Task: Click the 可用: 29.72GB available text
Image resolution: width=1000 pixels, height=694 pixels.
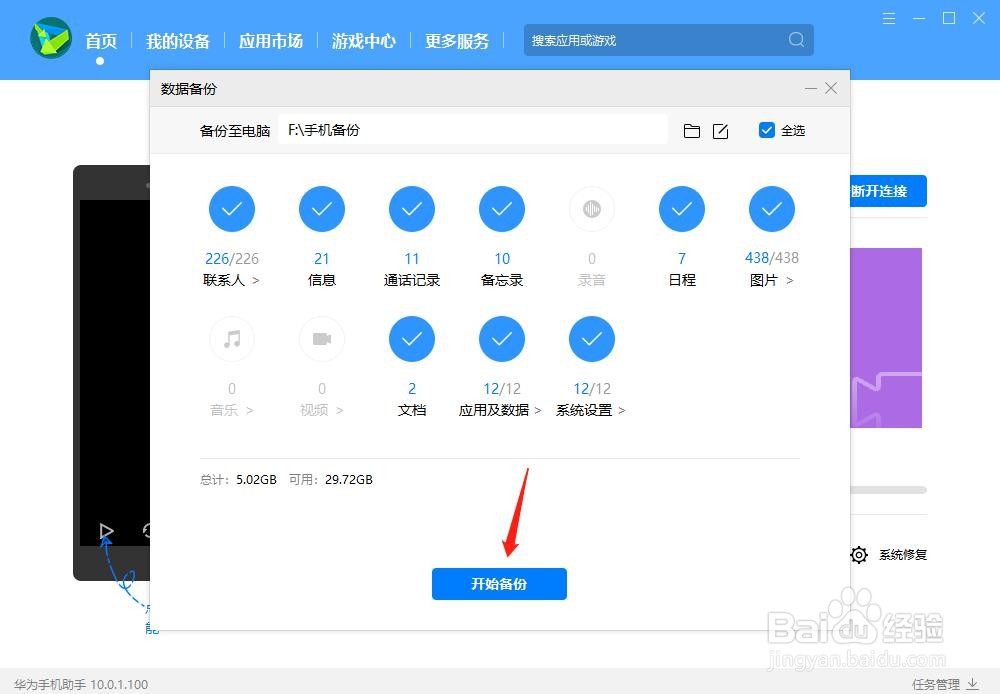Action: [x=330, y=480]
